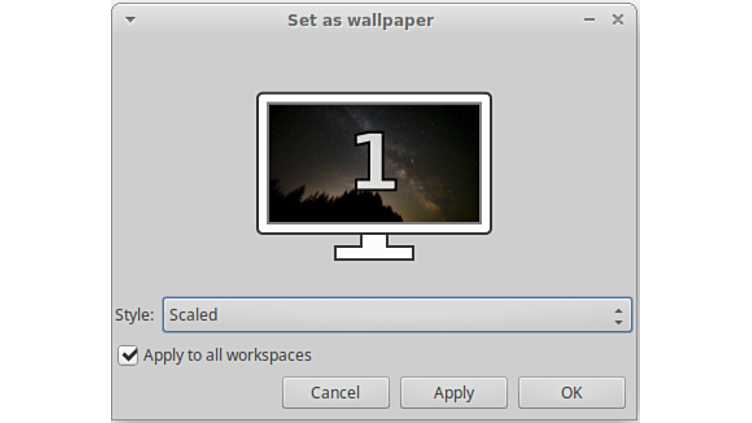Click the monitor stand base icon
This screenshot has width=752, height=423.
click(x=374, y=253)
